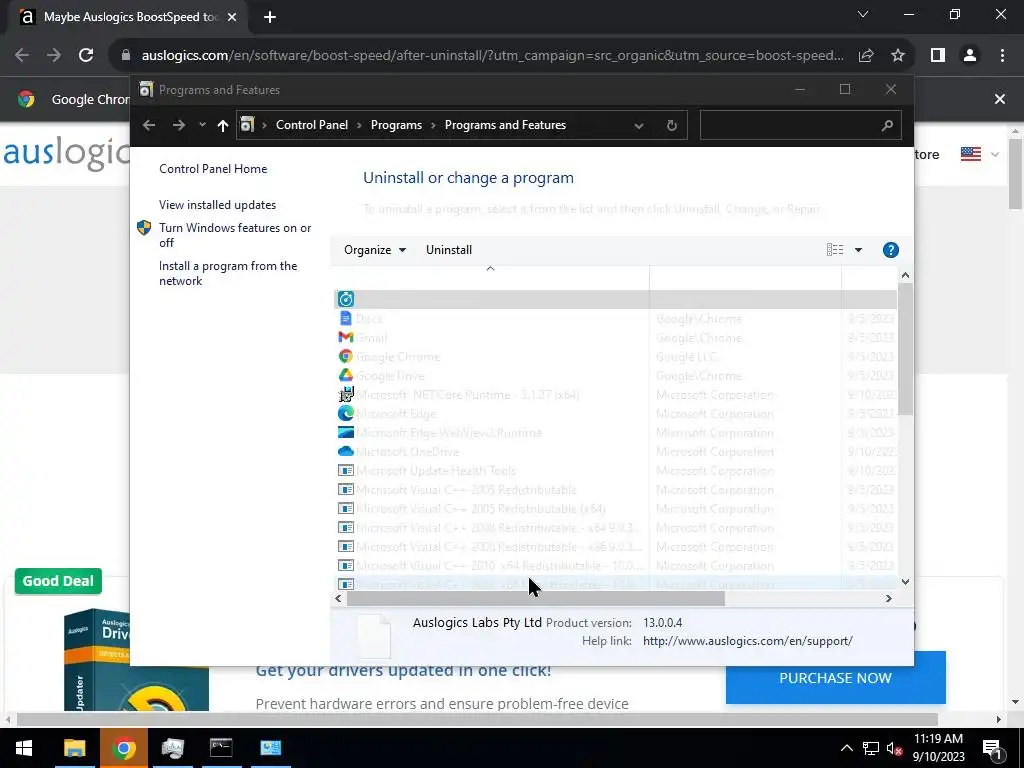Screen dimensions: 1024x768
Task: Go back in Control Panel window
Action: [149, 125]
